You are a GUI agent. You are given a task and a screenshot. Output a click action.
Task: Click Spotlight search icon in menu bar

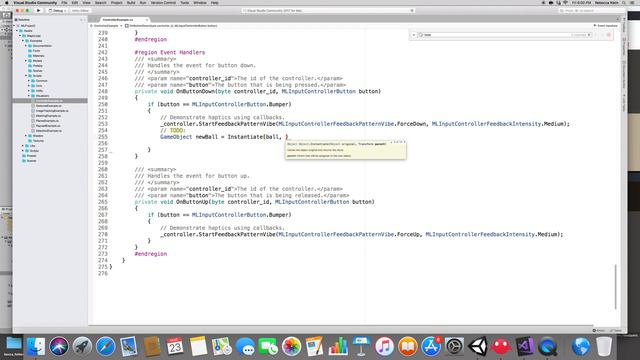624,2
